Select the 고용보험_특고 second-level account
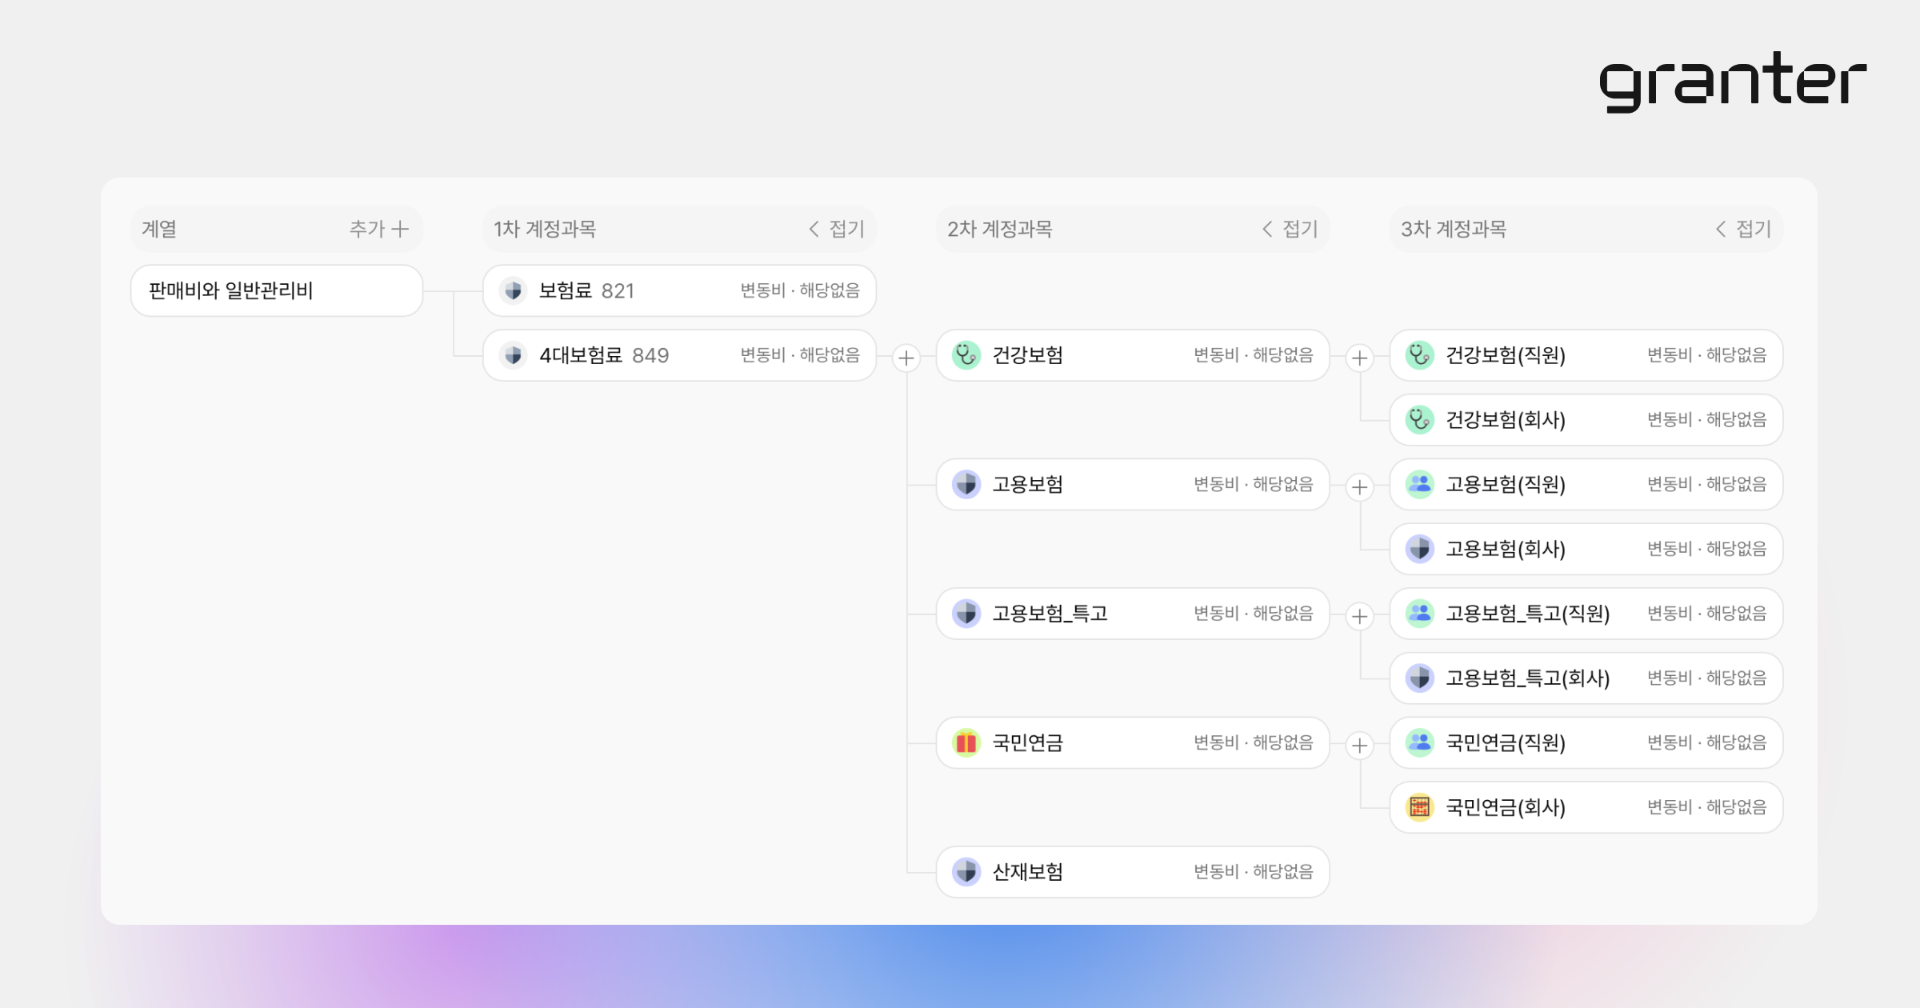 pos(1133,614)
